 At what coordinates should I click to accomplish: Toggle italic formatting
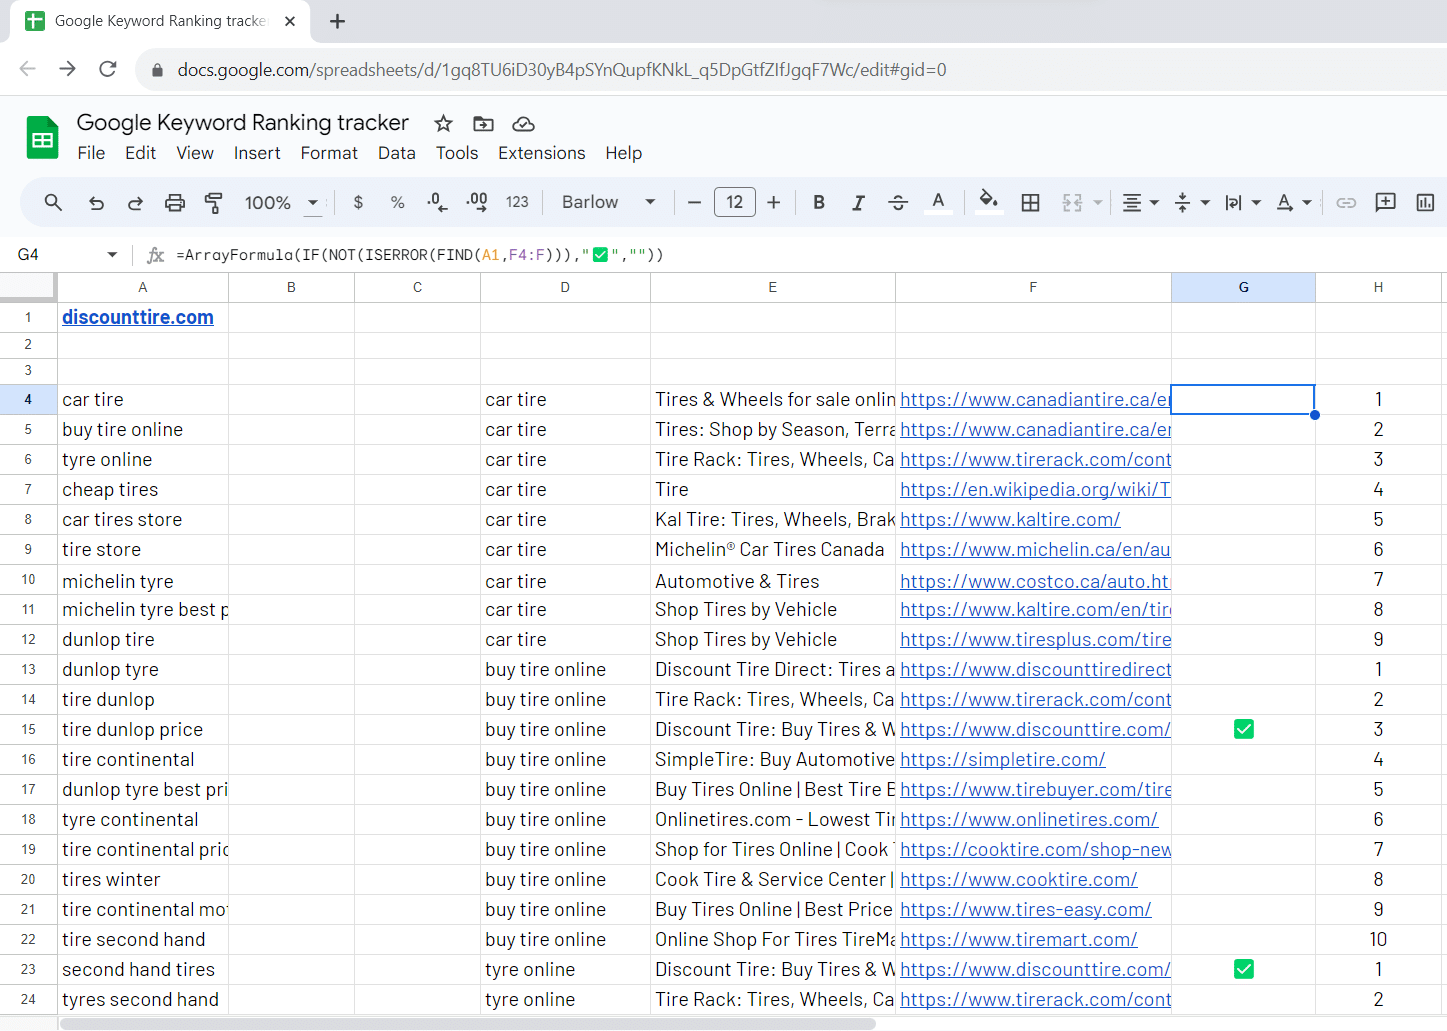click(x=858, y=203)
